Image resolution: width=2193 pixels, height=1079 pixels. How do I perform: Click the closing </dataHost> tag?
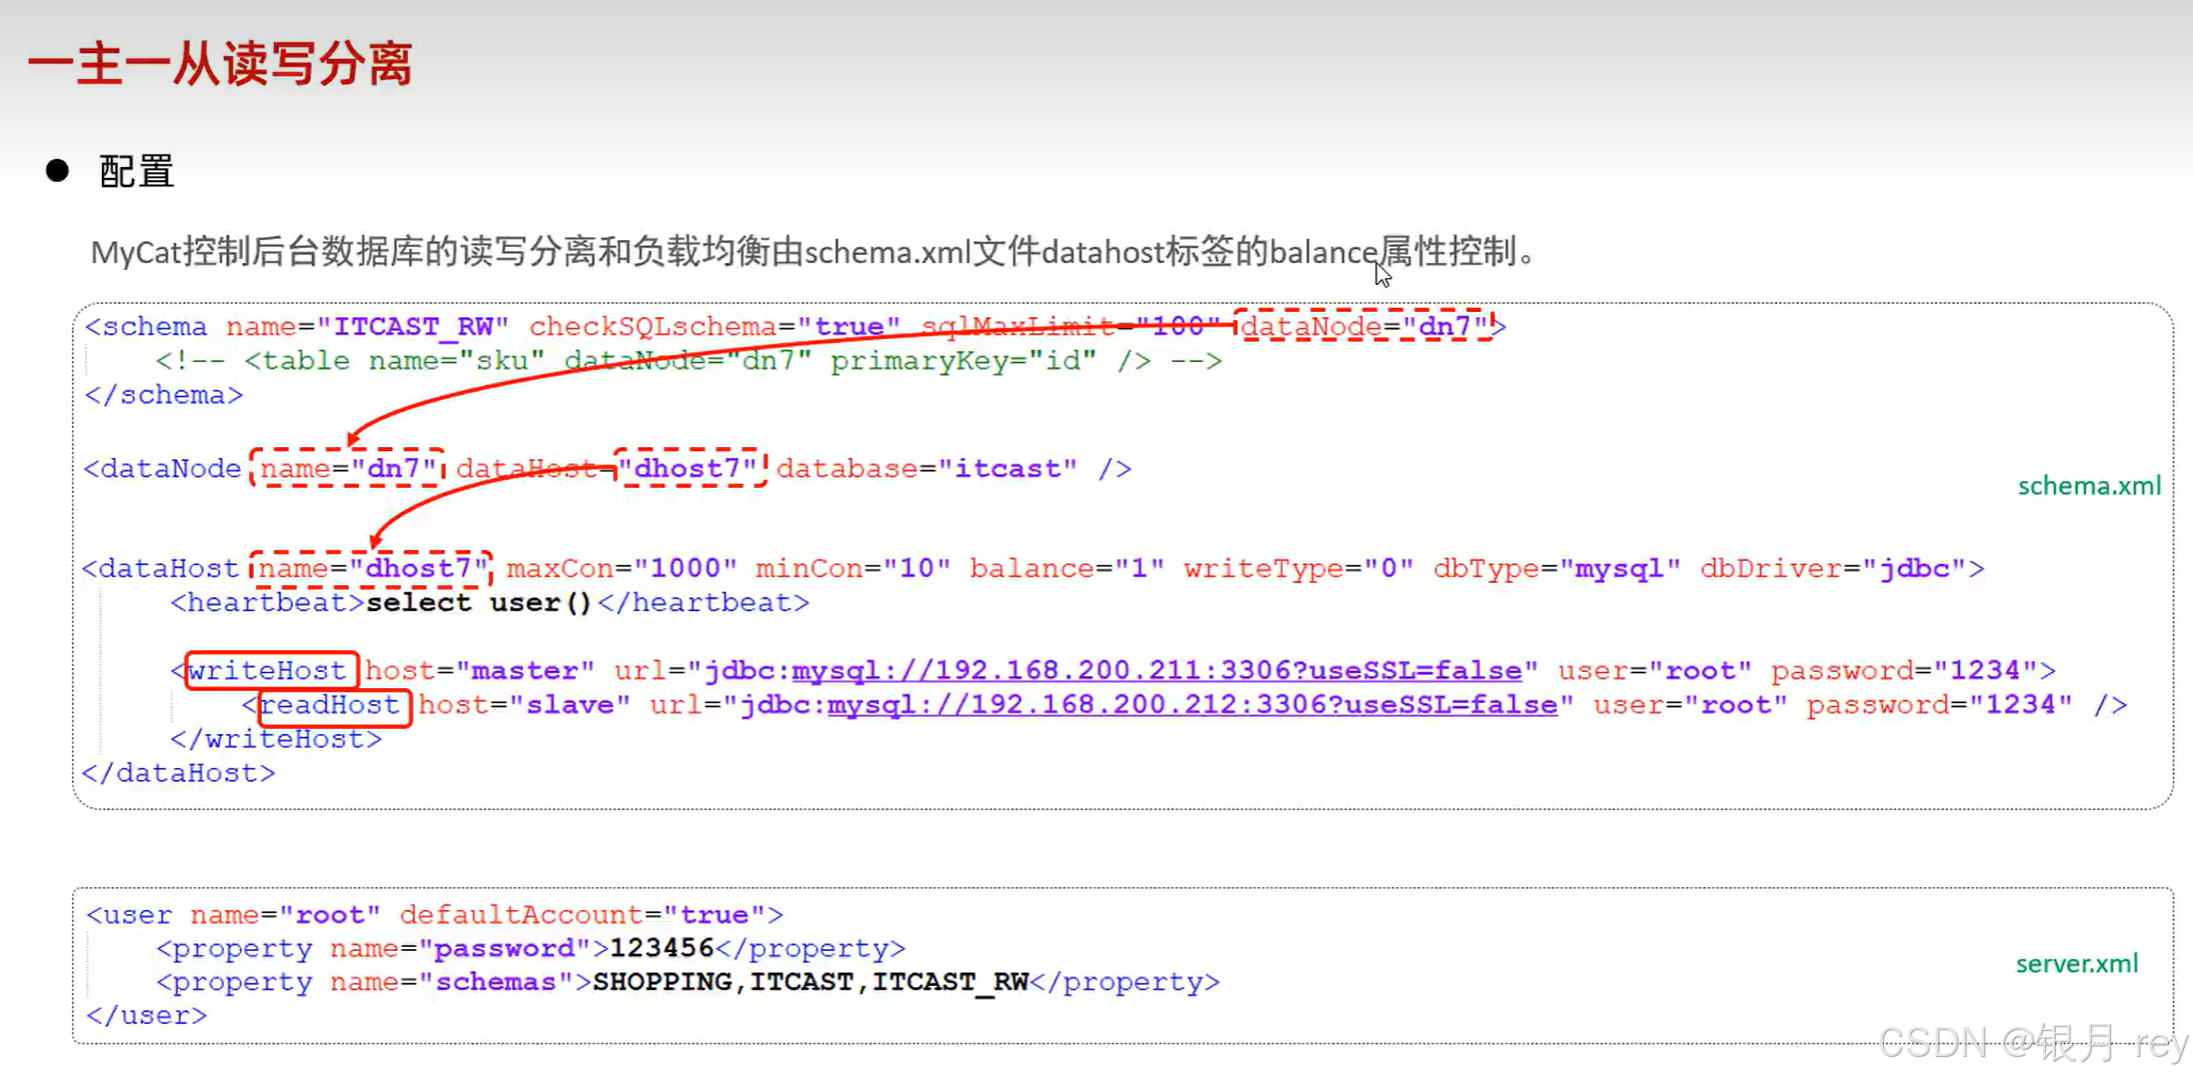pyautogui.click(x=179, y=773)
